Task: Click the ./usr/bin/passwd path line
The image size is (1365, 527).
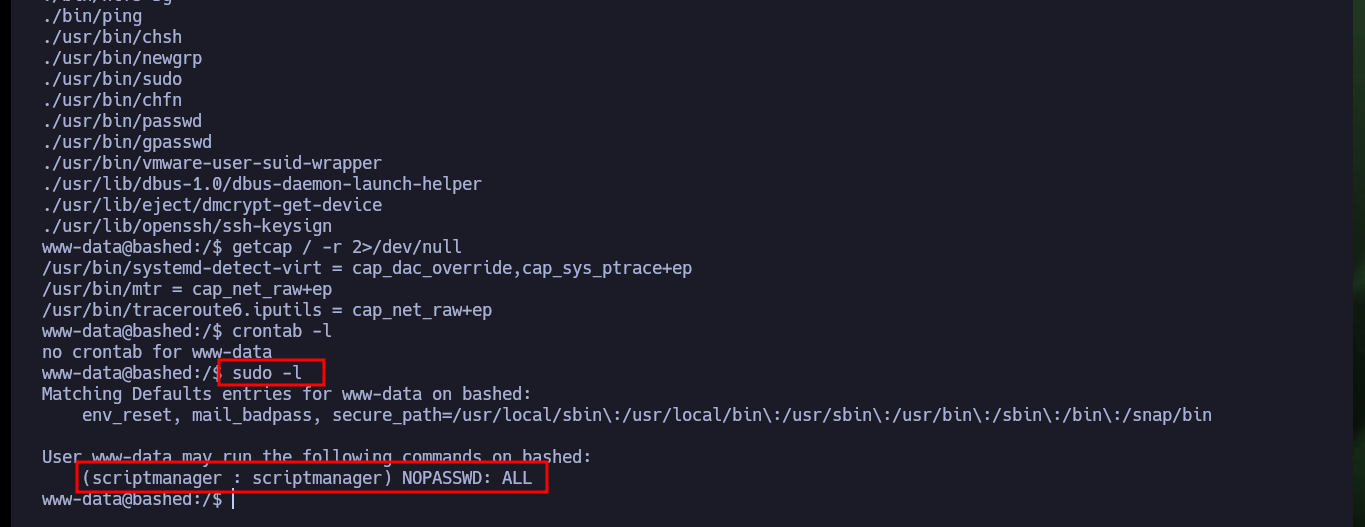Action: click(x=122, y=121)
